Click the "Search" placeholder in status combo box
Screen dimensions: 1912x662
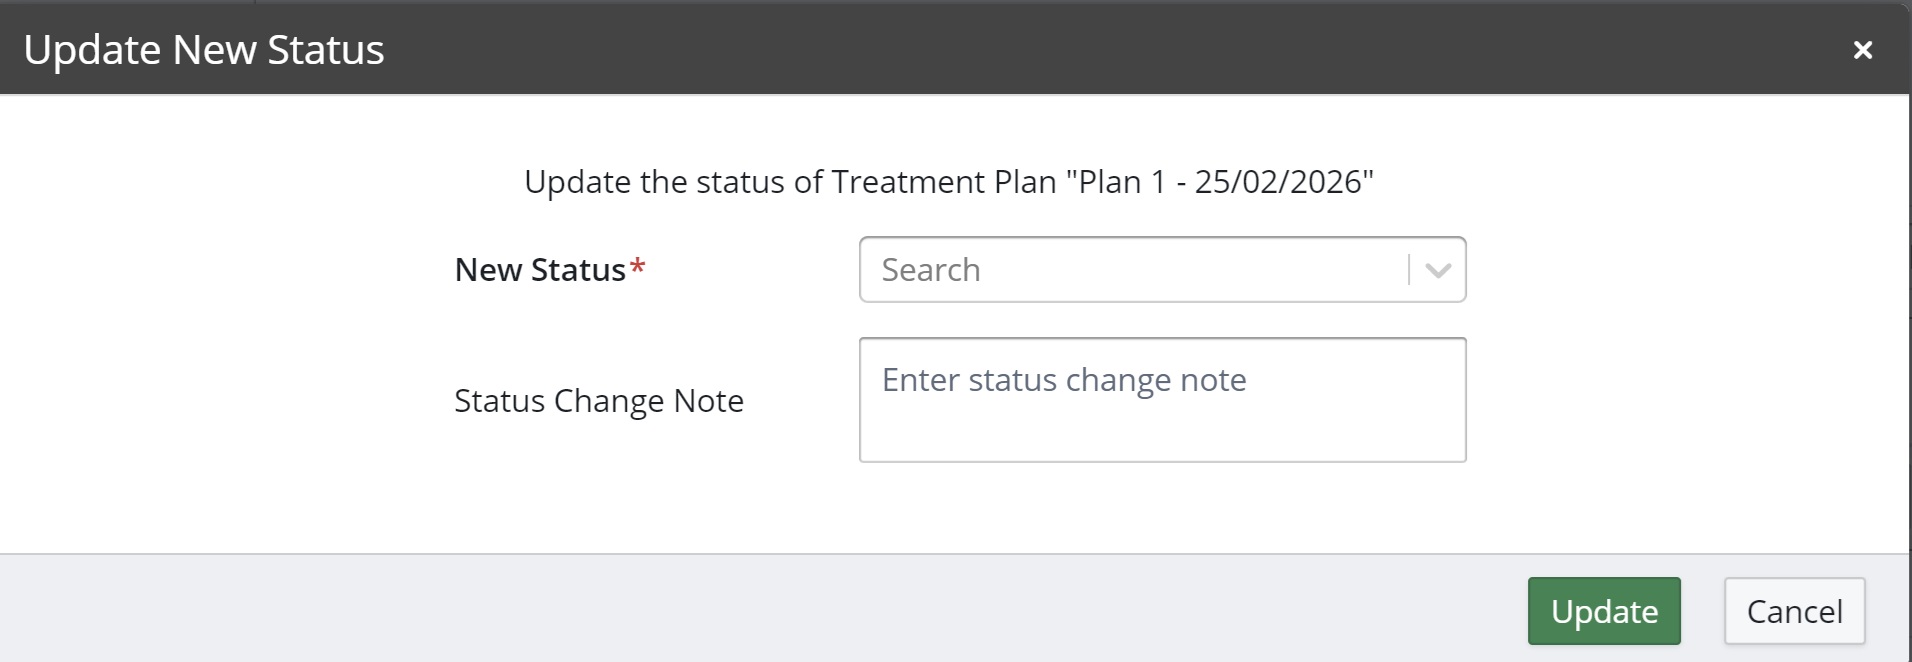[x=931, y=270]
